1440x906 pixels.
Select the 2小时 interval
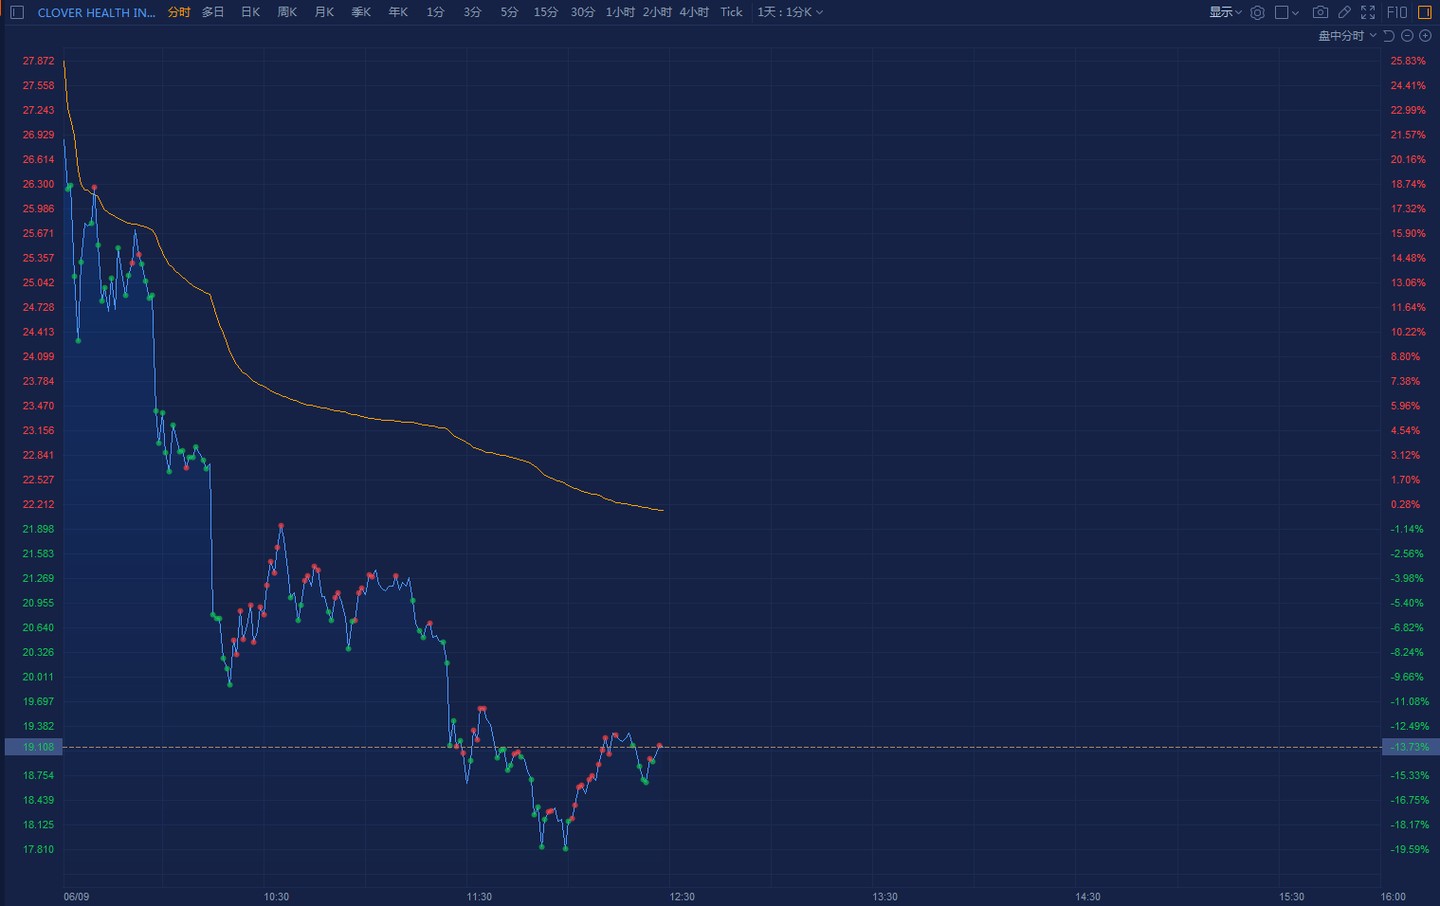coord(657,12)
